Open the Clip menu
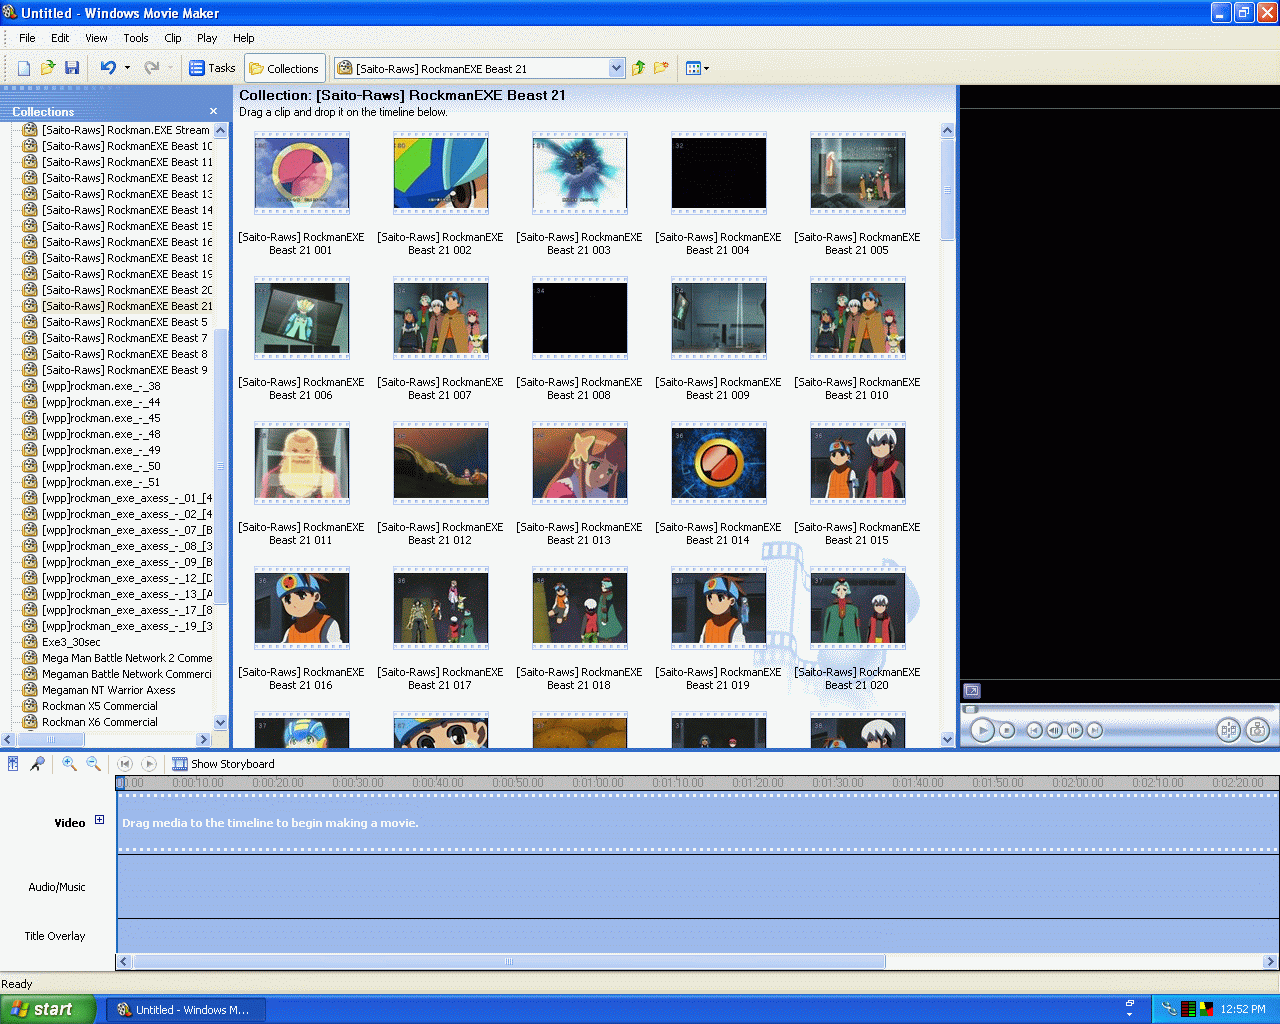This screenshot has height=1024, width=1280. tap(173, 38)
